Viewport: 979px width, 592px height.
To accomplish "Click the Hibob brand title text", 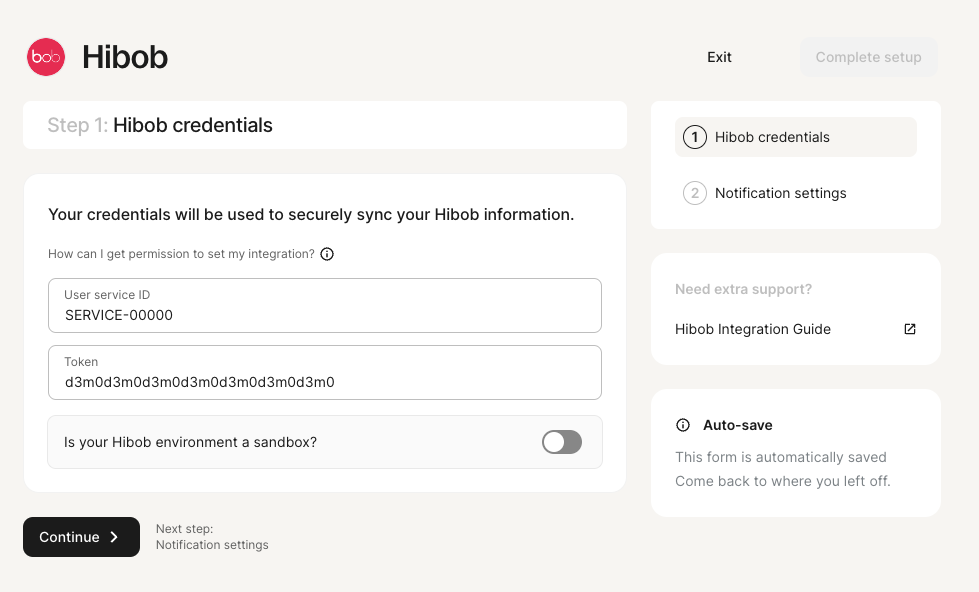I will (125, 57).
